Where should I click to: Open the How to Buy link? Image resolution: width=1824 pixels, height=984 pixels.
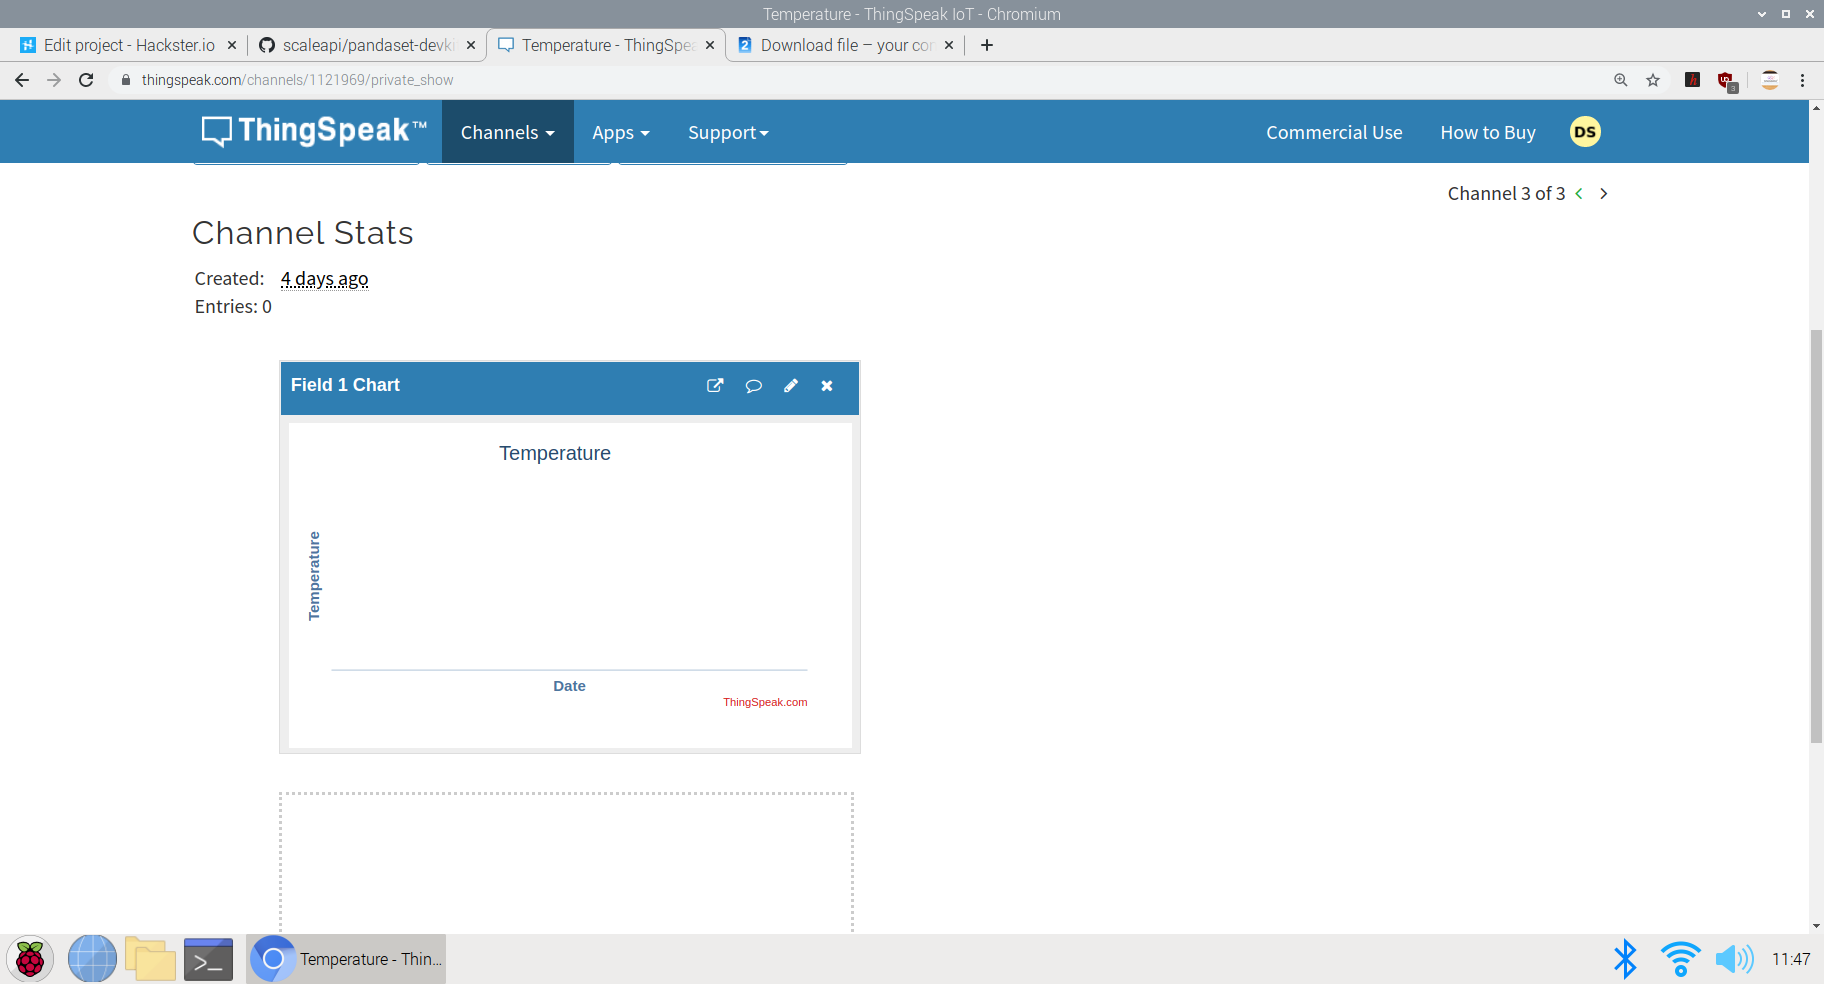point(1487,133)
